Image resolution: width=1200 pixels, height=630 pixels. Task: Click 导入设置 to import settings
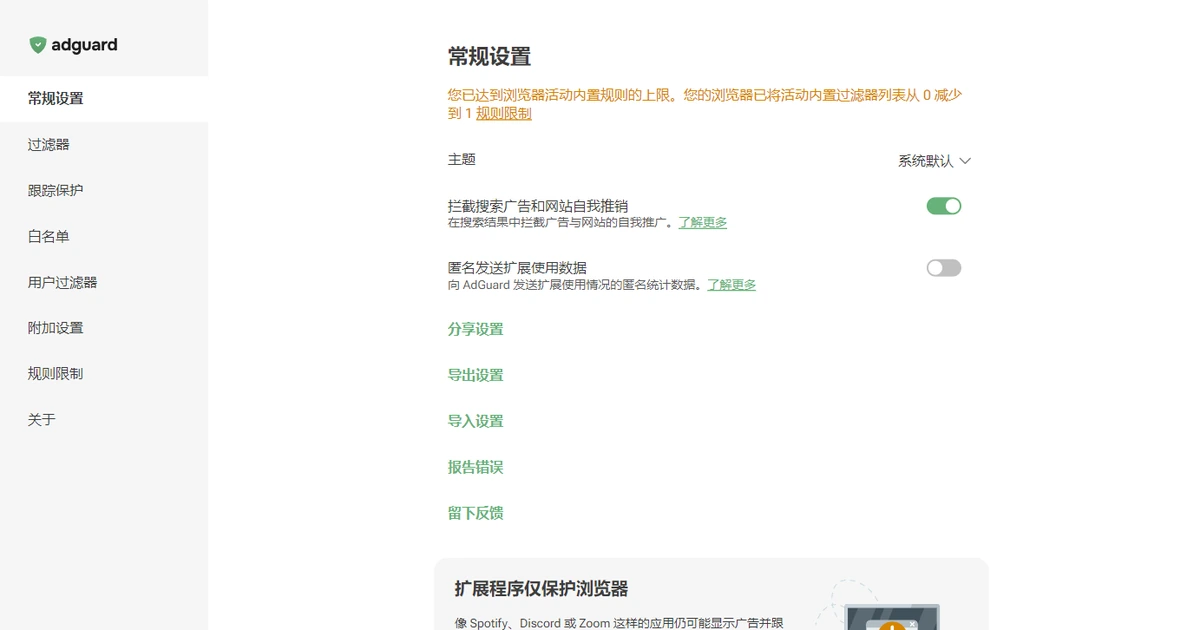click(476, 422)
